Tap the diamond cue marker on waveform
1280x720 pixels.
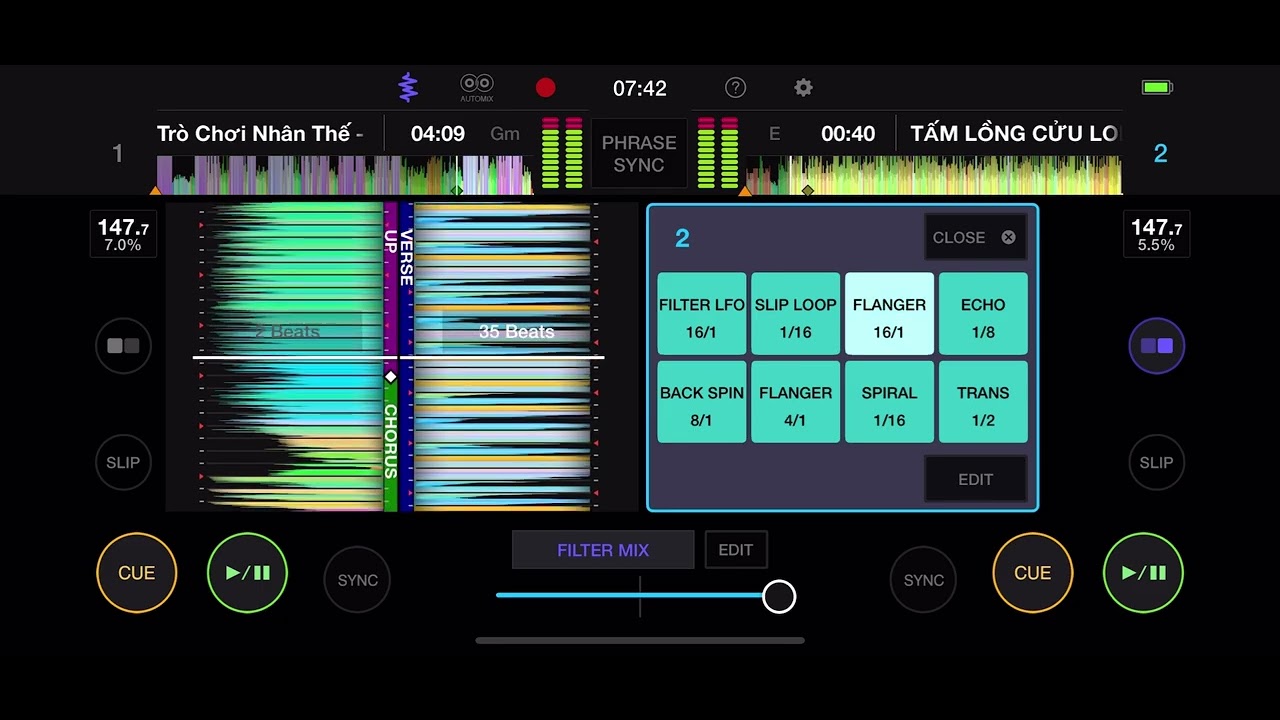tap(391, 377)
